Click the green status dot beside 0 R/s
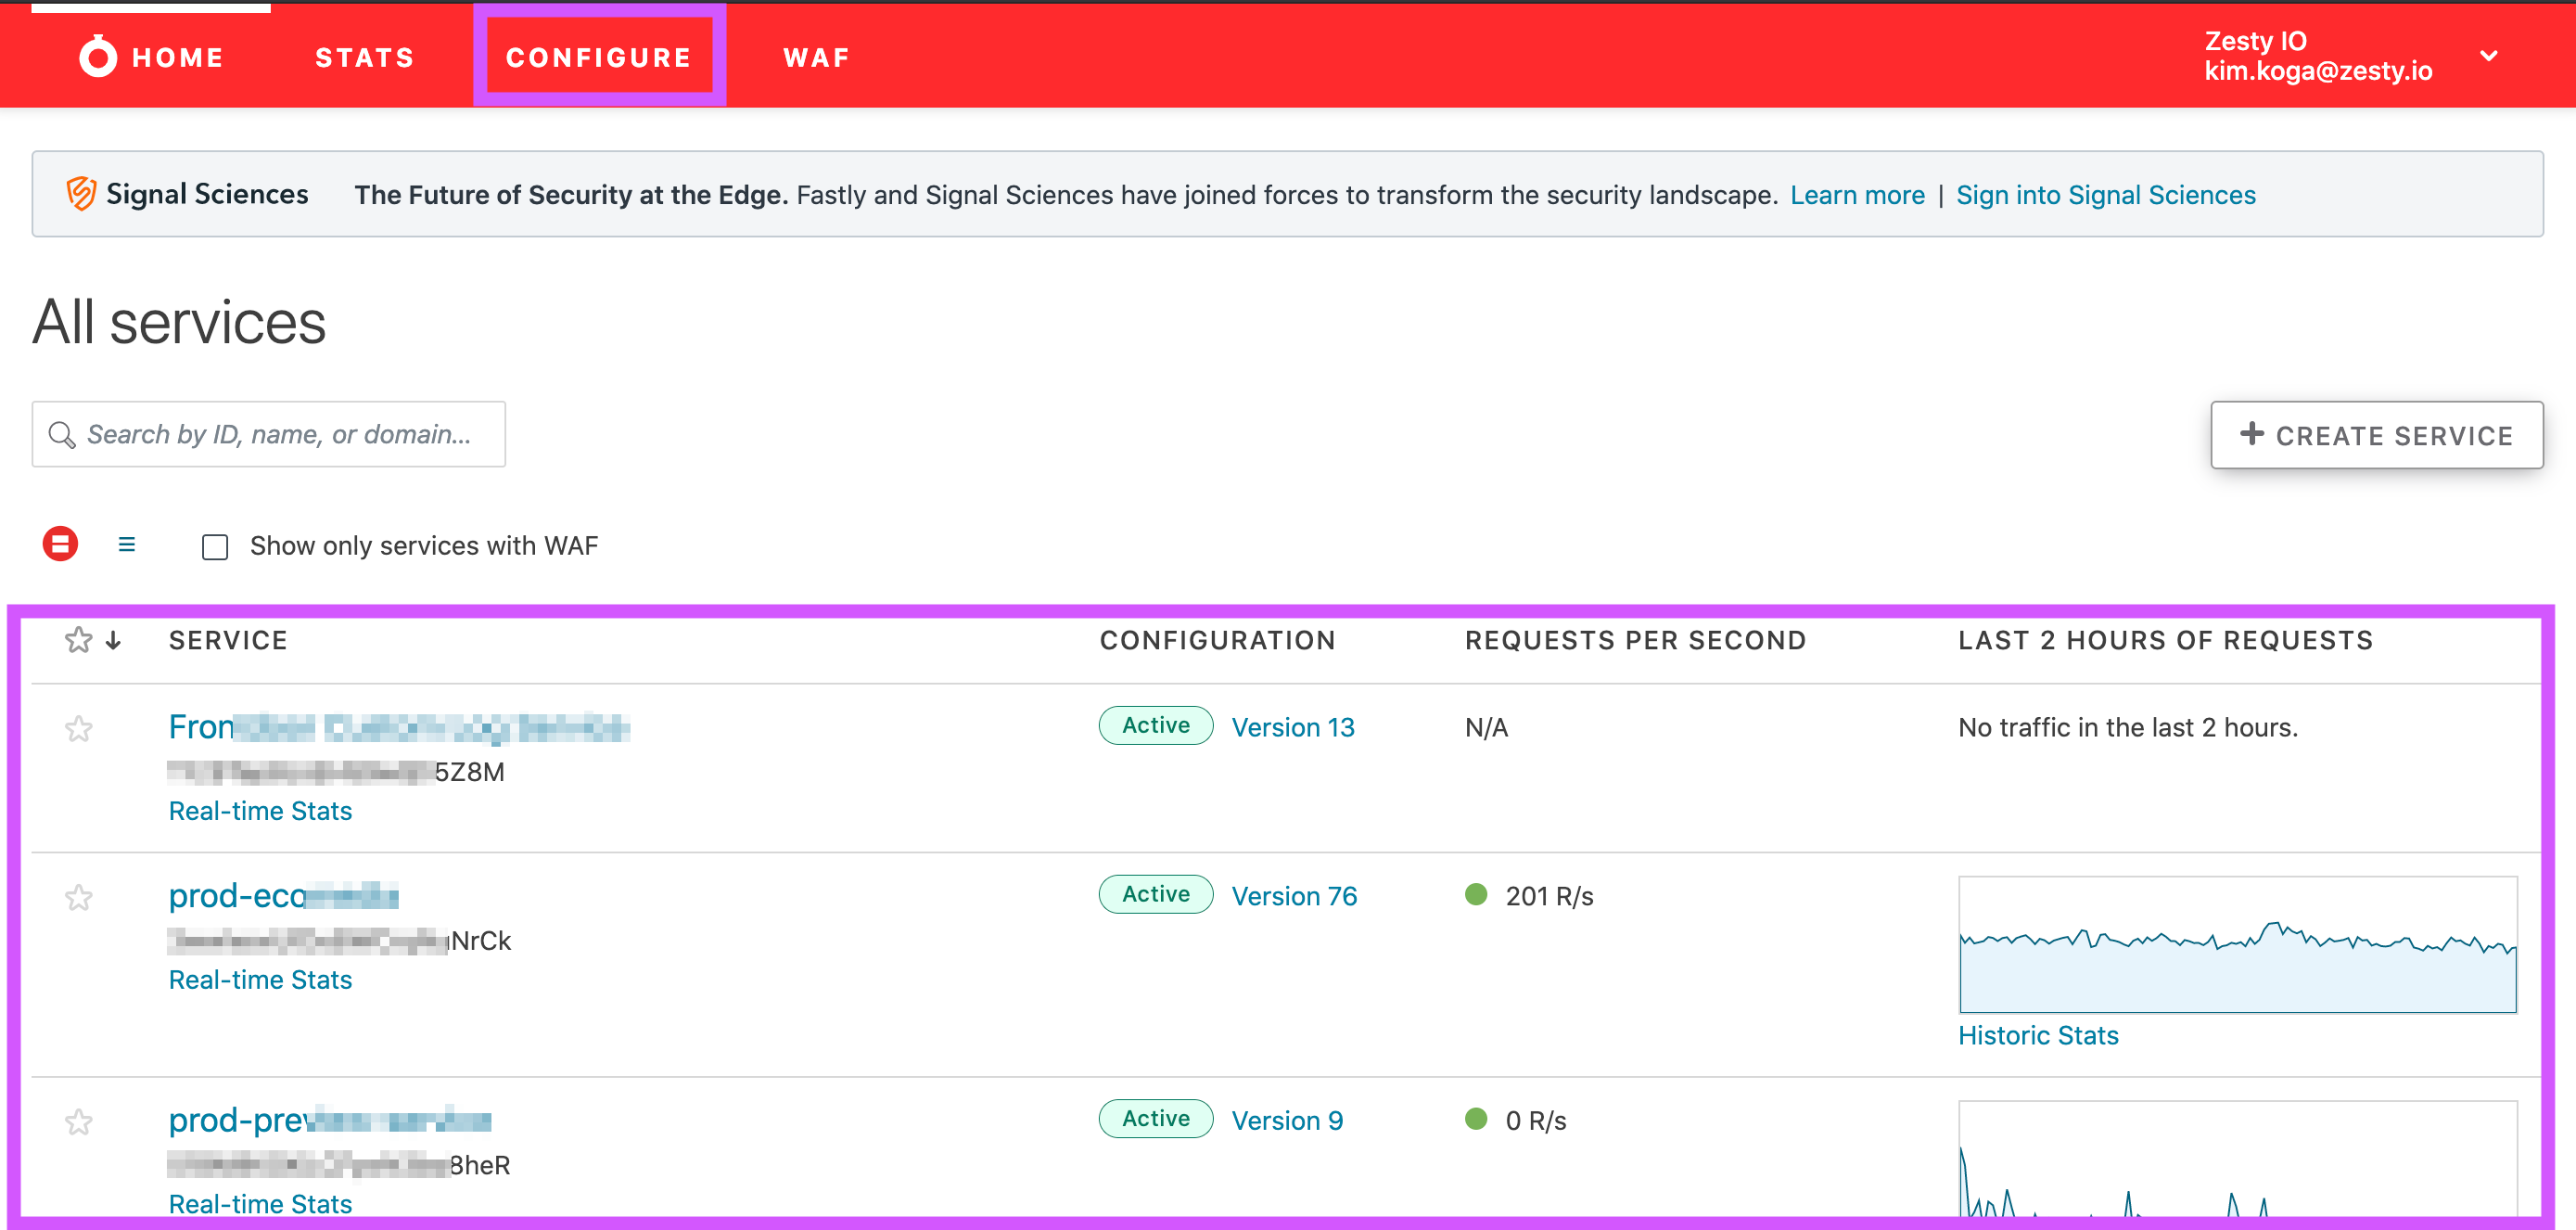The height and width of the screenshot is (1230, 2576). (1476, 1119)
